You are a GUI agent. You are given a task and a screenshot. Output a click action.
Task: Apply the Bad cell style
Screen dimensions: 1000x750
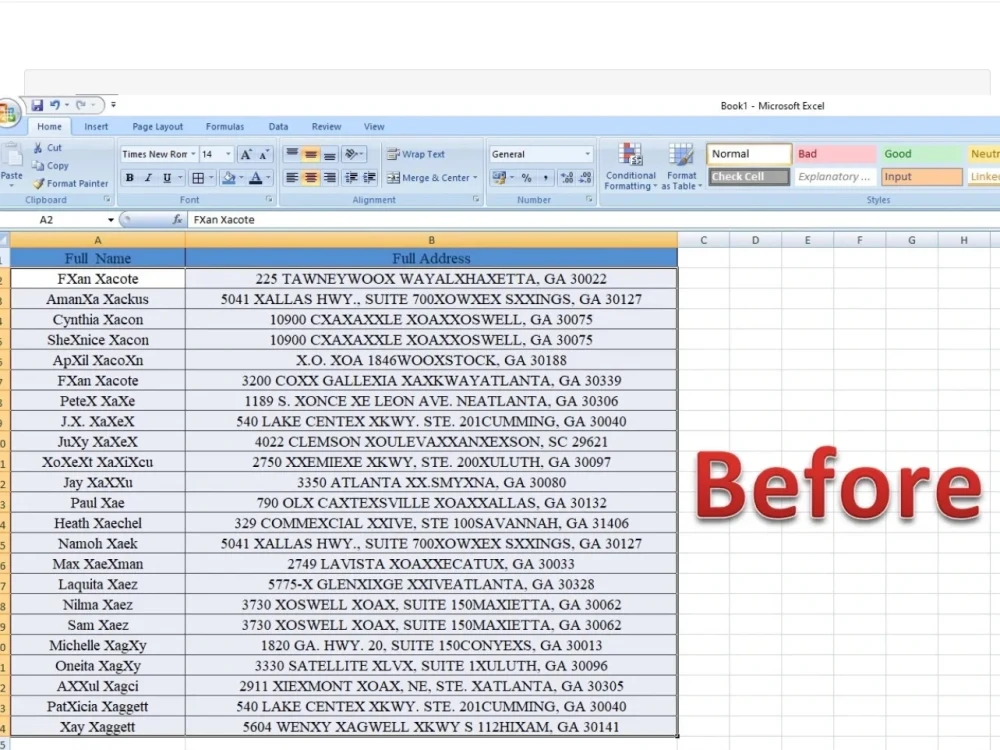point(834,154)
